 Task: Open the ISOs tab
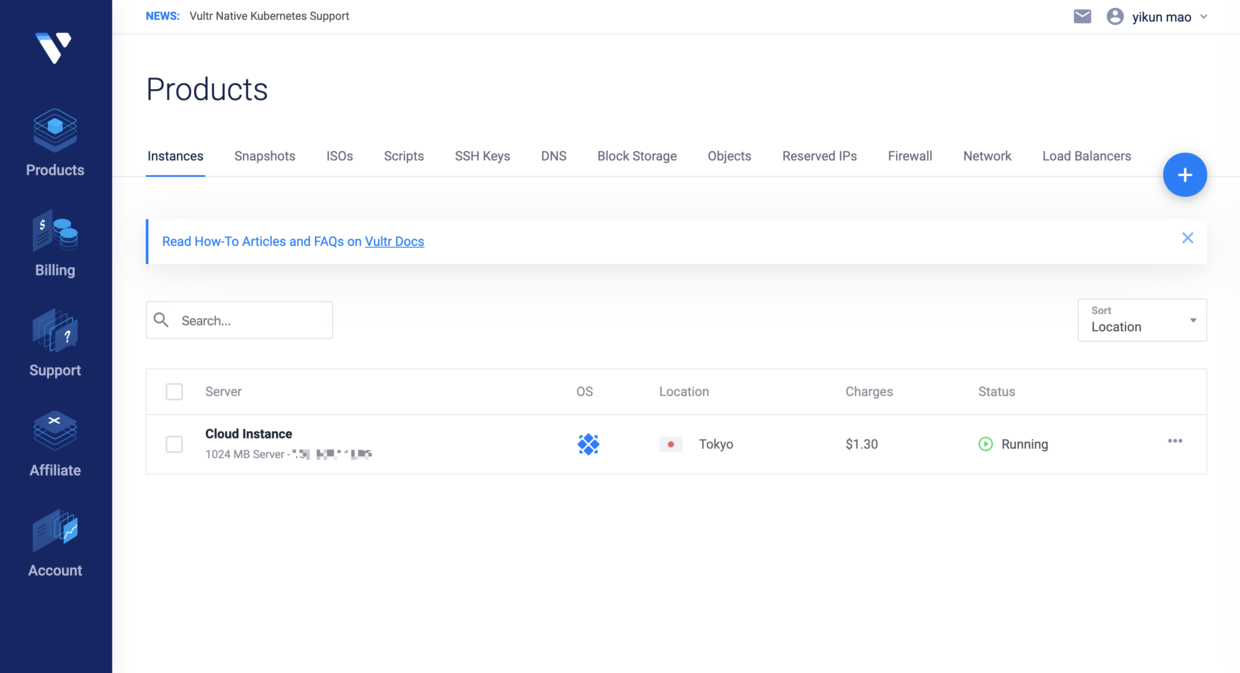tap(339, 156)
